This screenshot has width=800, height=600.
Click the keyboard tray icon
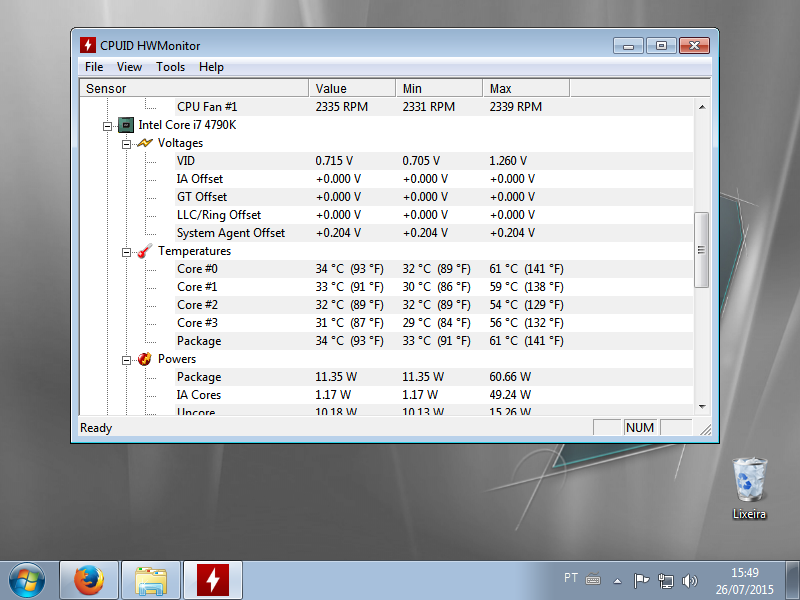(x=593, y=580)
